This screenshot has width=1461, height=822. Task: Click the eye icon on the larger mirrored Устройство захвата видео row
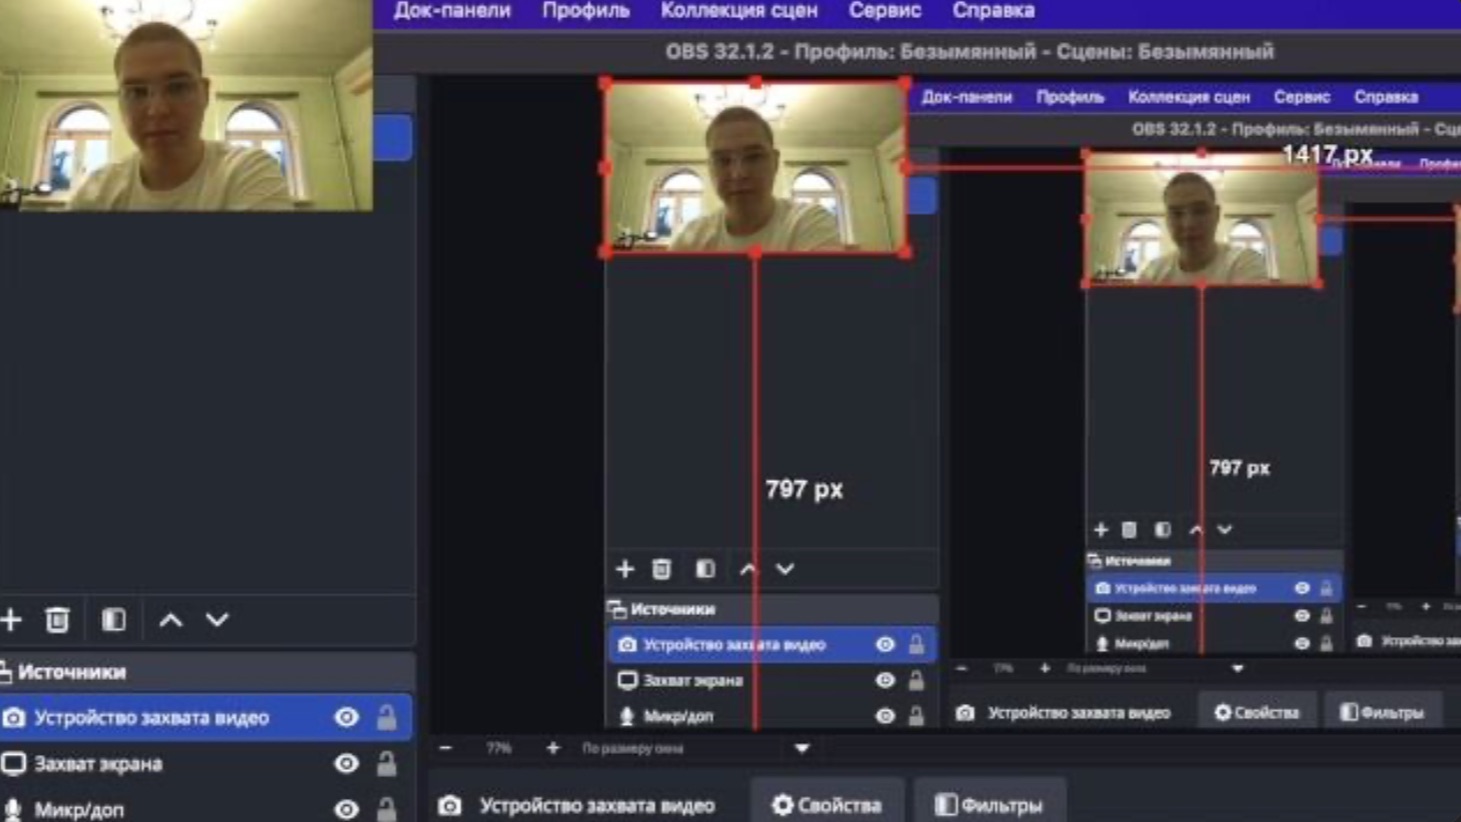885,645
